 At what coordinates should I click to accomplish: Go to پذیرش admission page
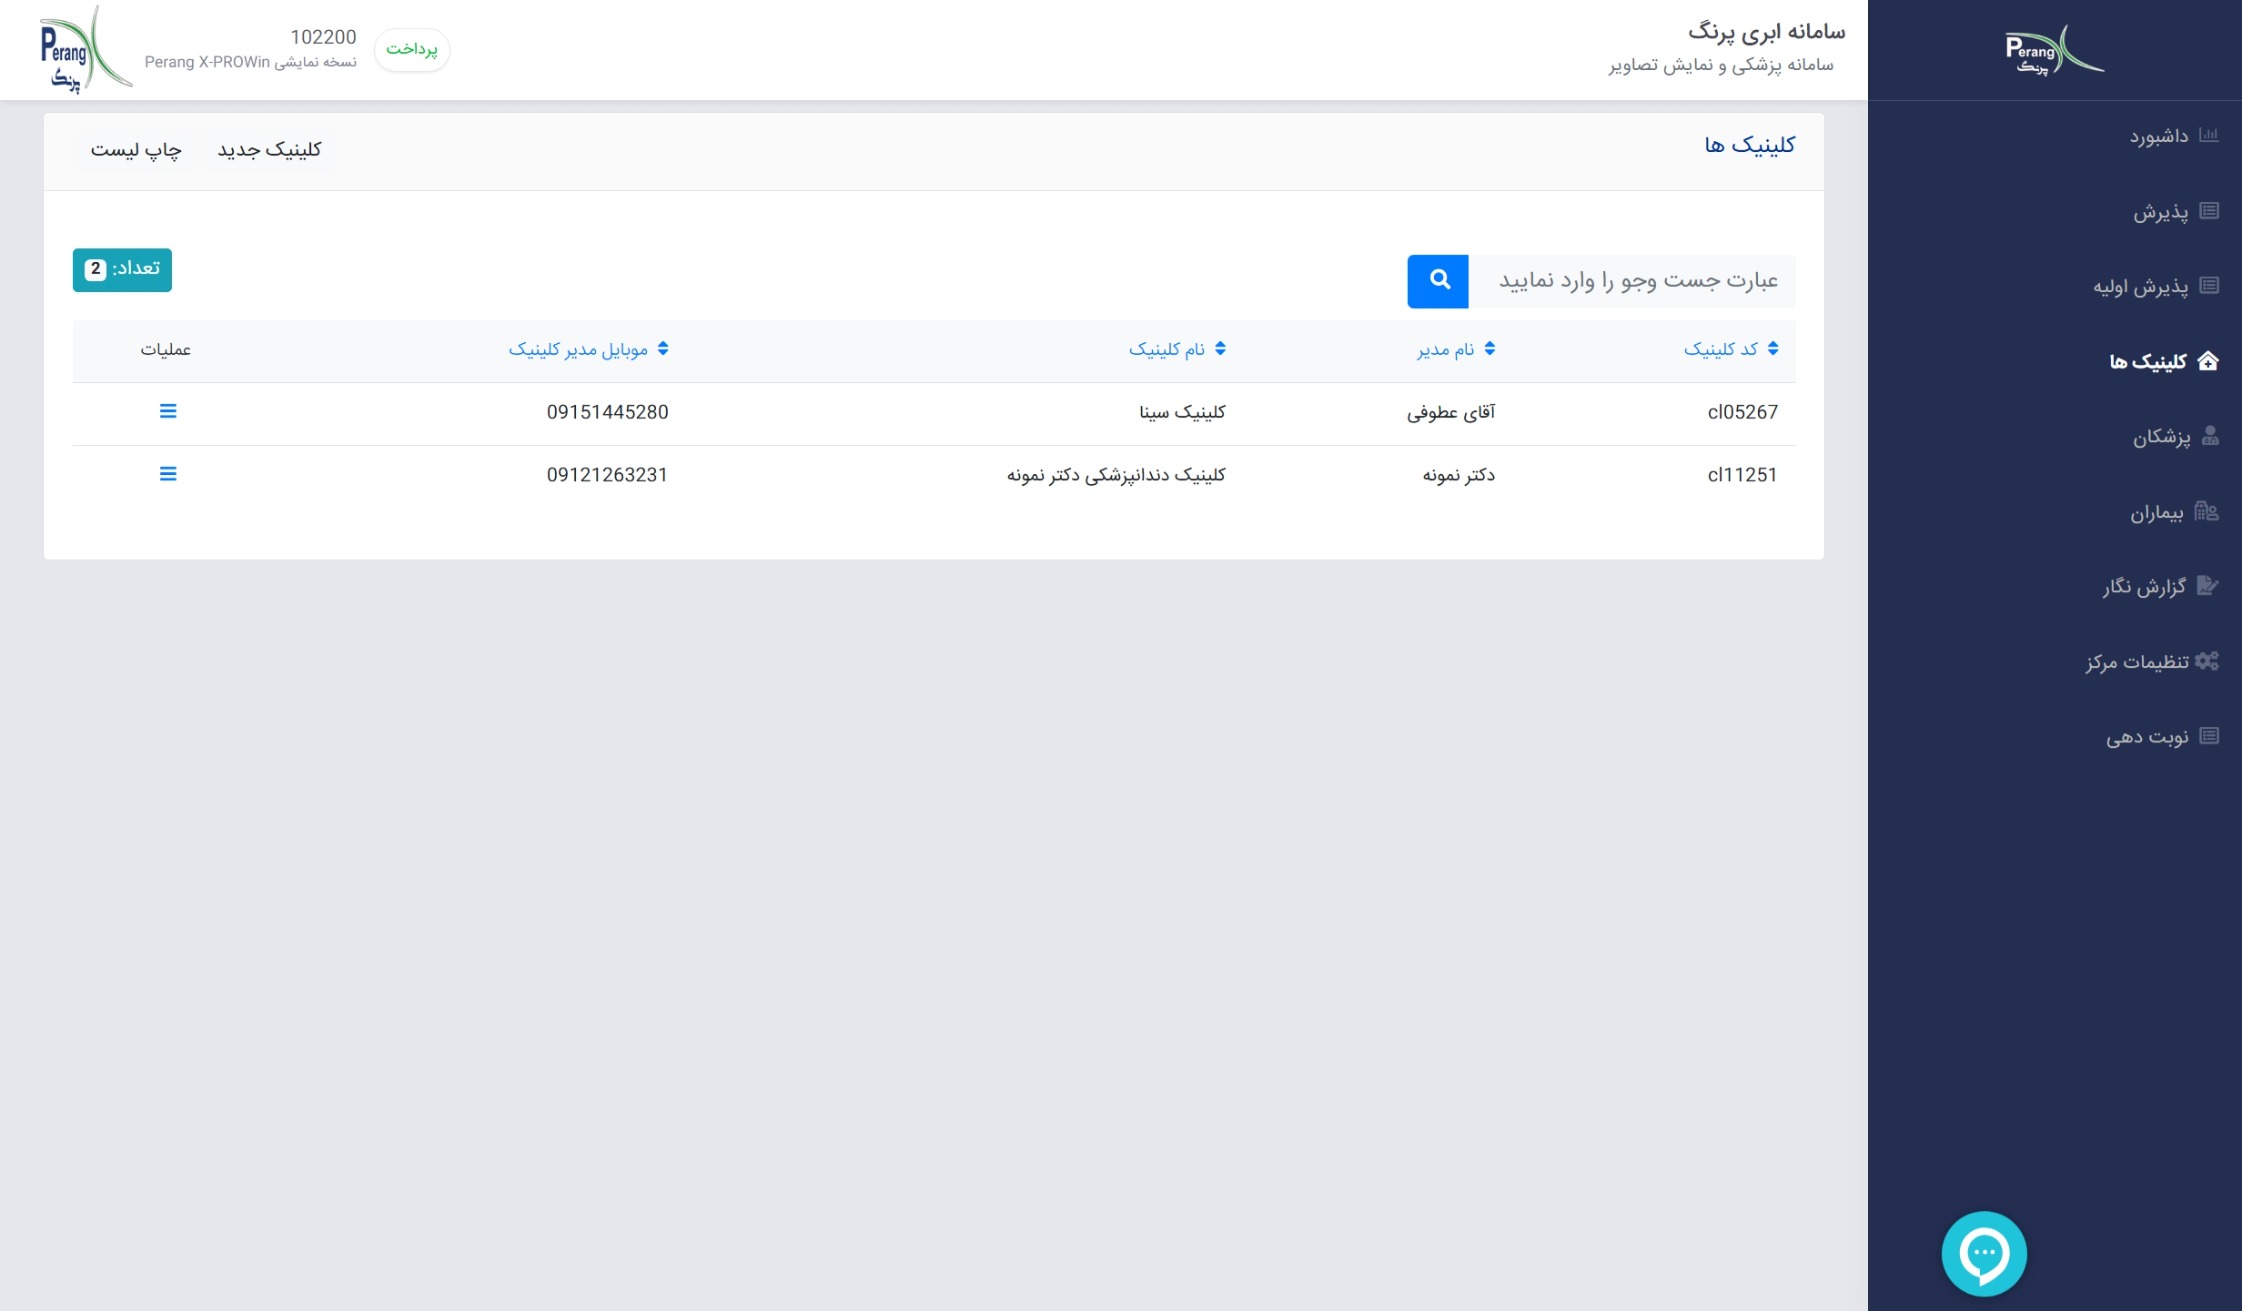(2161, 211)
